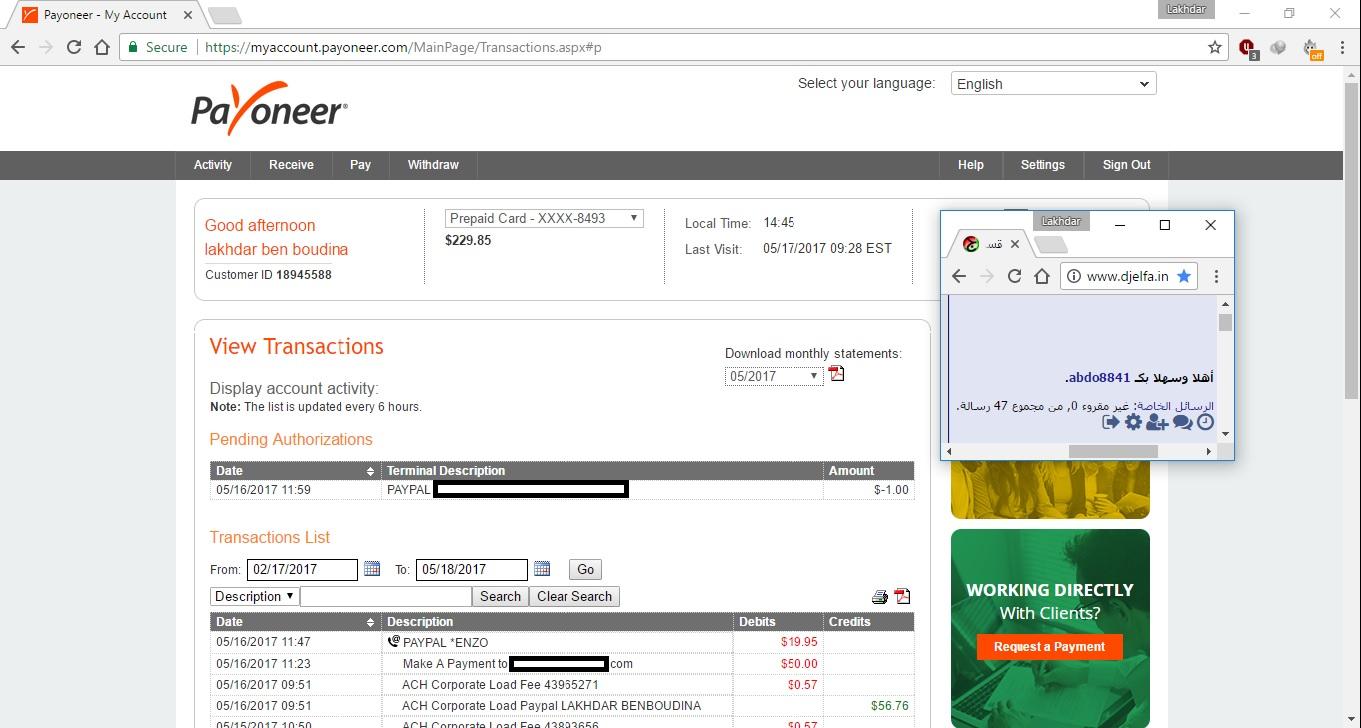The height and width of the screenshot is (728, 1361).
Task: Click the djelfa.in window vertical scrollbar thumb
Action: (1225, 322)
